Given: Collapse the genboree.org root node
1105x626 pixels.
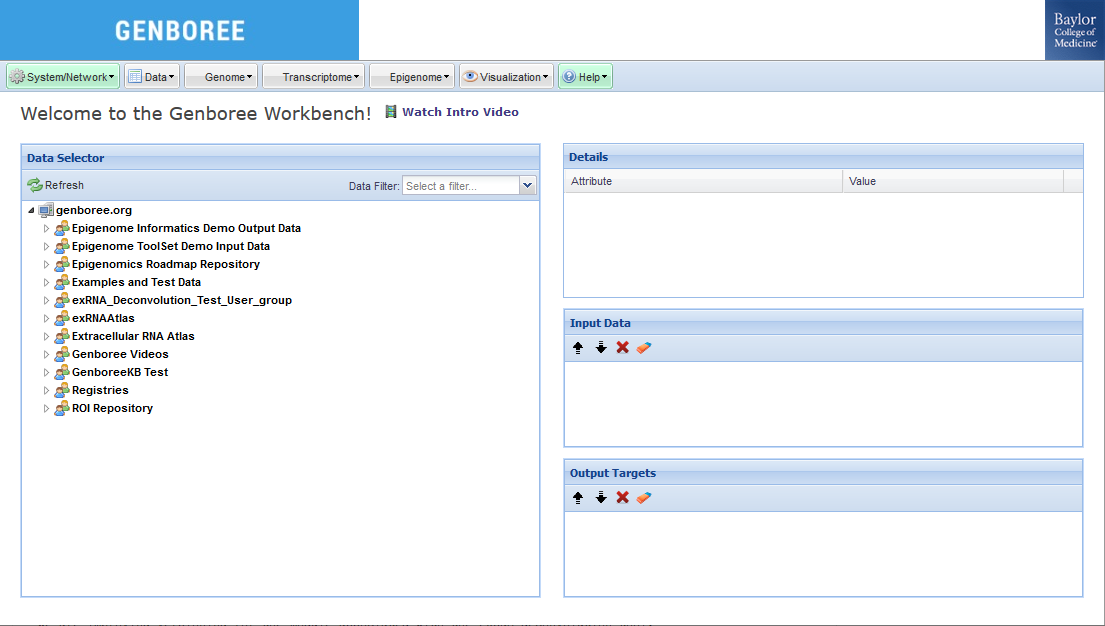Looking at the screenshot, I should pyautogui.click(x=31, y=211).
